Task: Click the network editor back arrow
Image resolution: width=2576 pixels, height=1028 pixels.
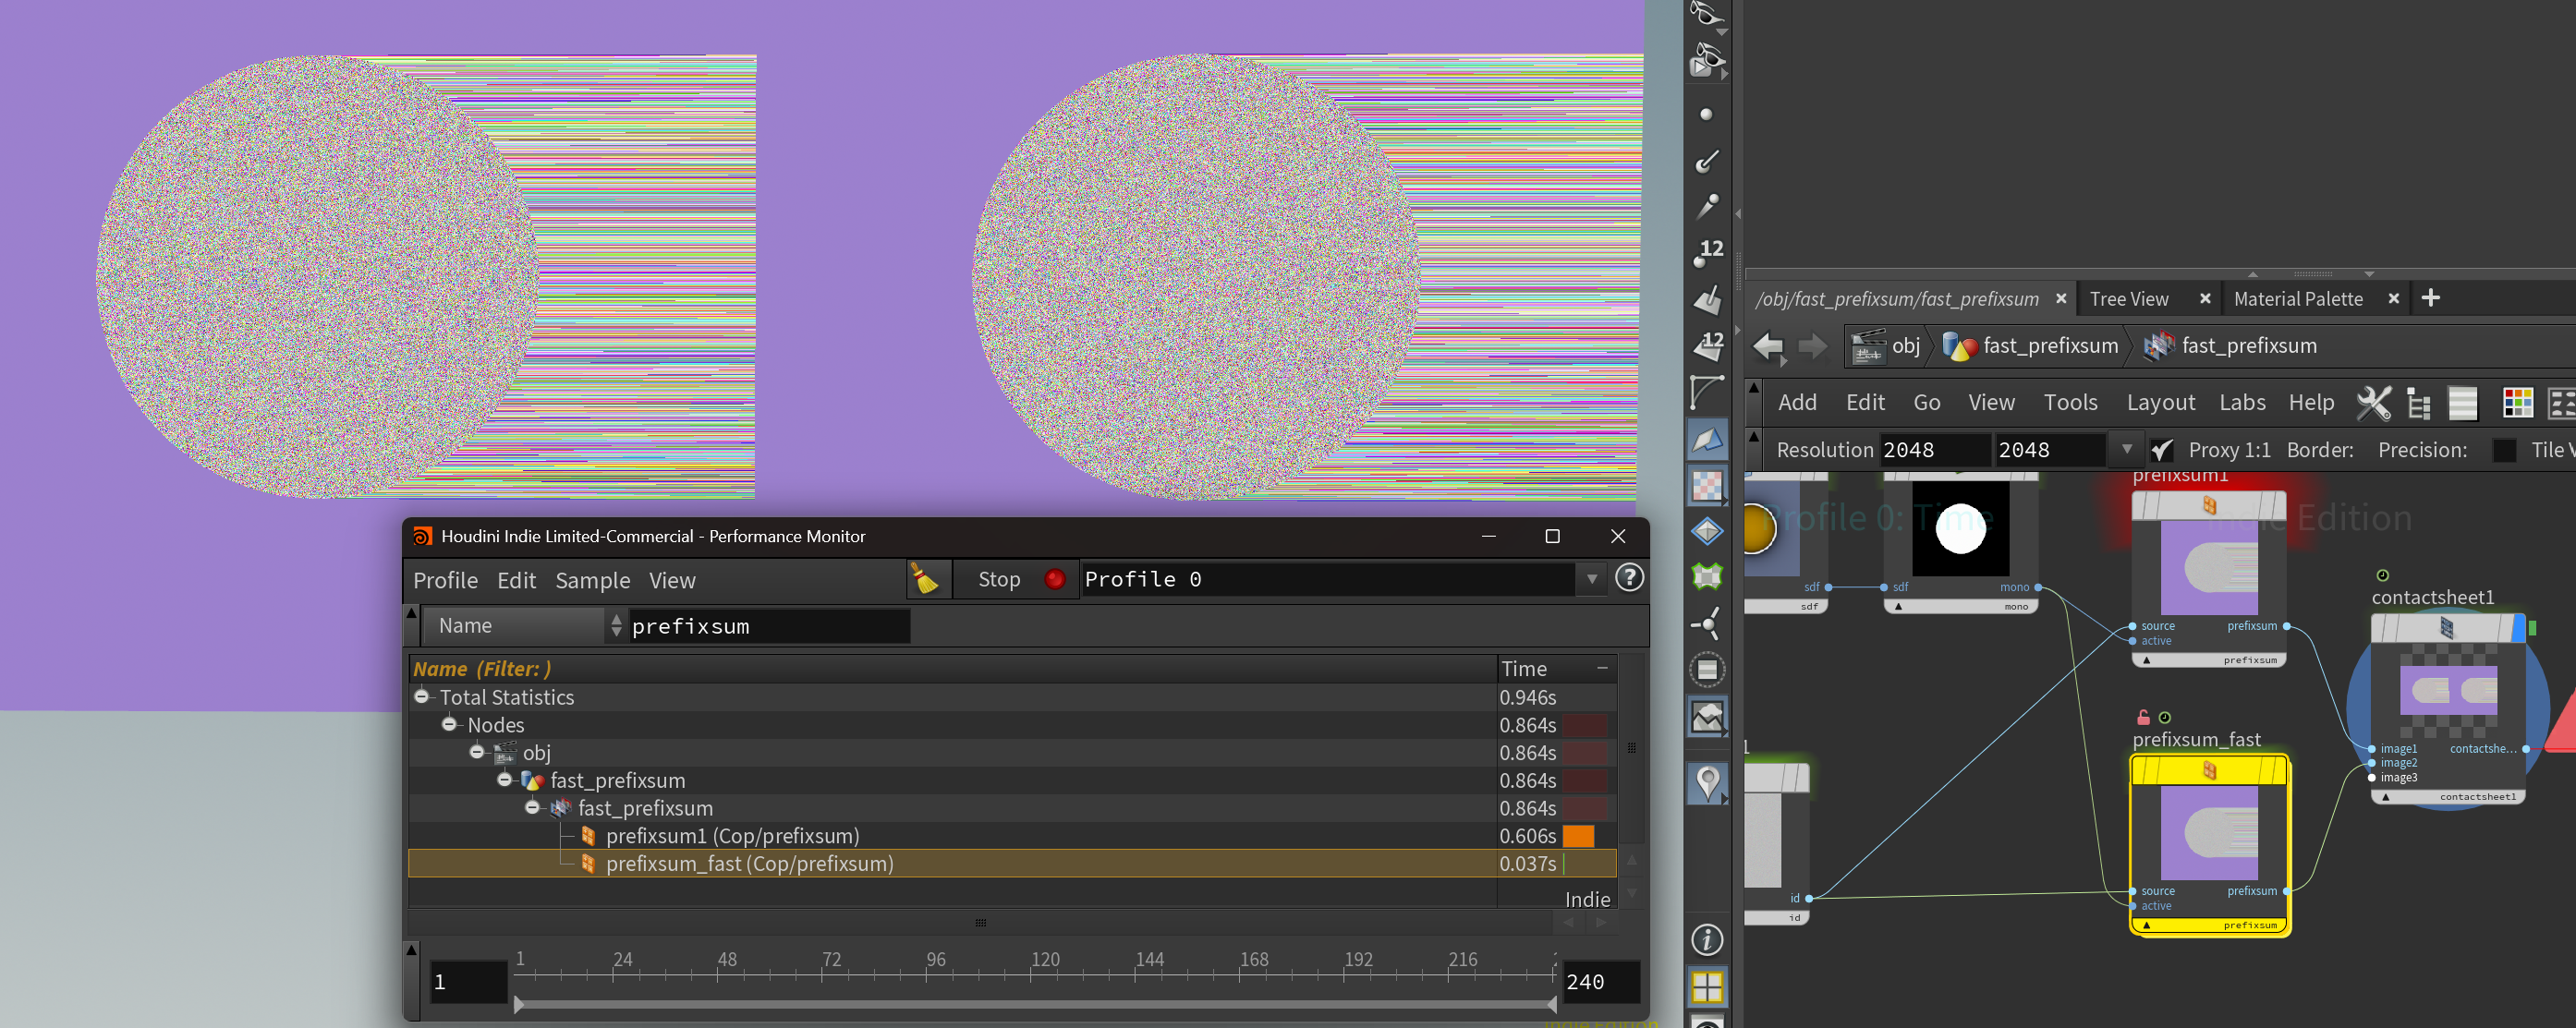Action: click(x=1768, y=346)
